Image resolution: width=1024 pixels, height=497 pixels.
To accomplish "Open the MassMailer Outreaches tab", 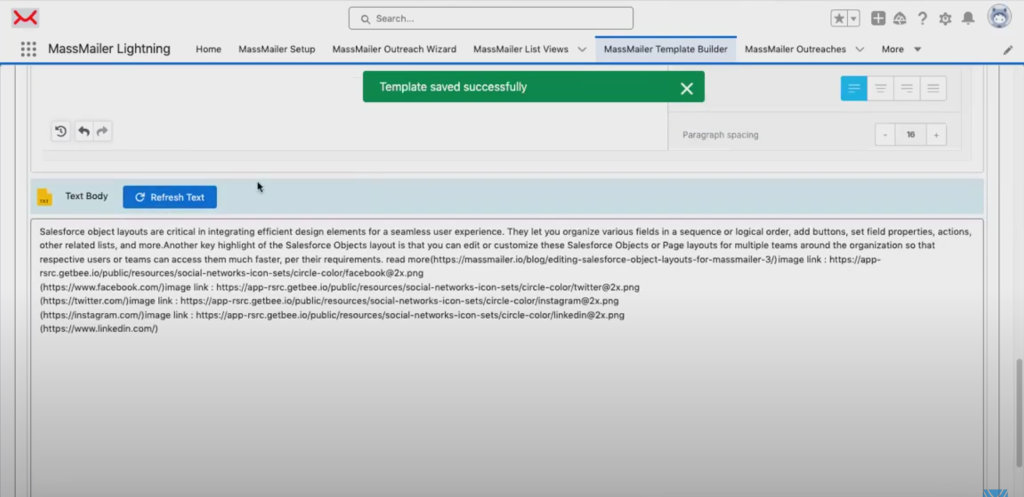I will (x=795, y=49).
